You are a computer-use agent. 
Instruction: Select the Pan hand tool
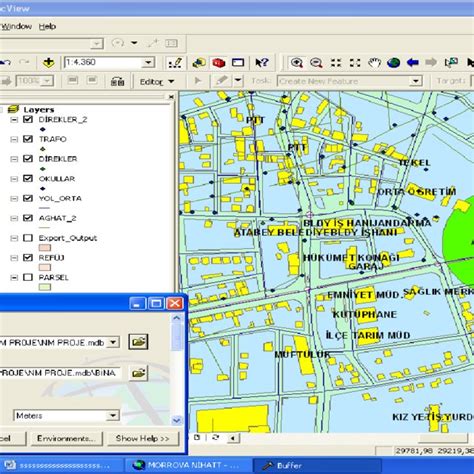click(x=374, y=62)
